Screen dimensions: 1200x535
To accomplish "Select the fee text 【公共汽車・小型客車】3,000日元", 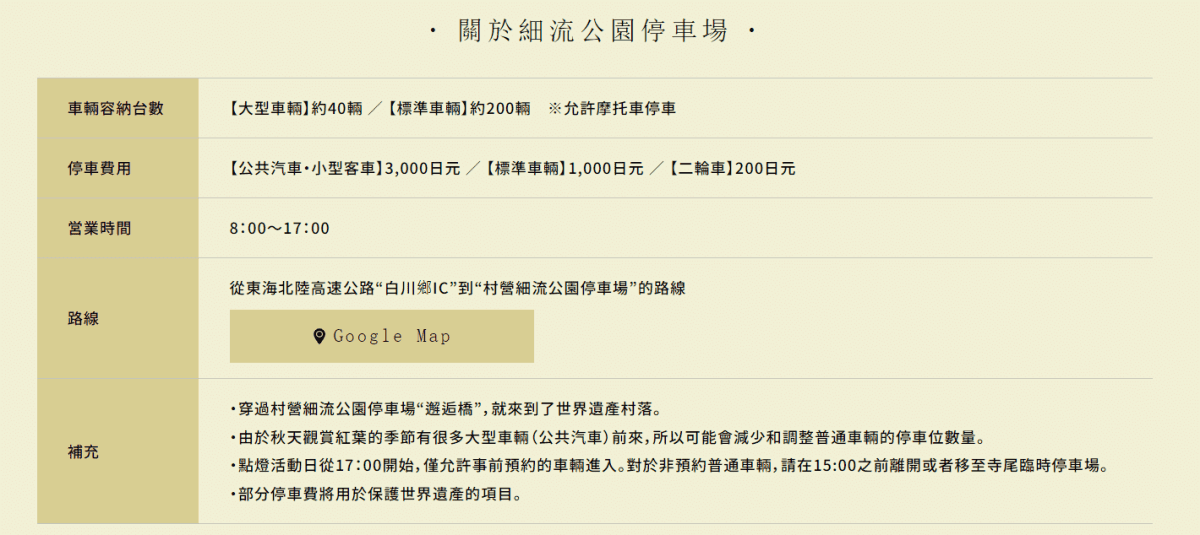I will tap(343, 168).
